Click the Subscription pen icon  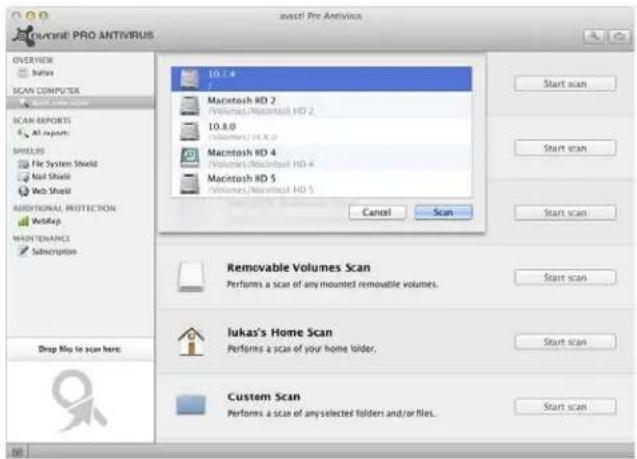23,251
